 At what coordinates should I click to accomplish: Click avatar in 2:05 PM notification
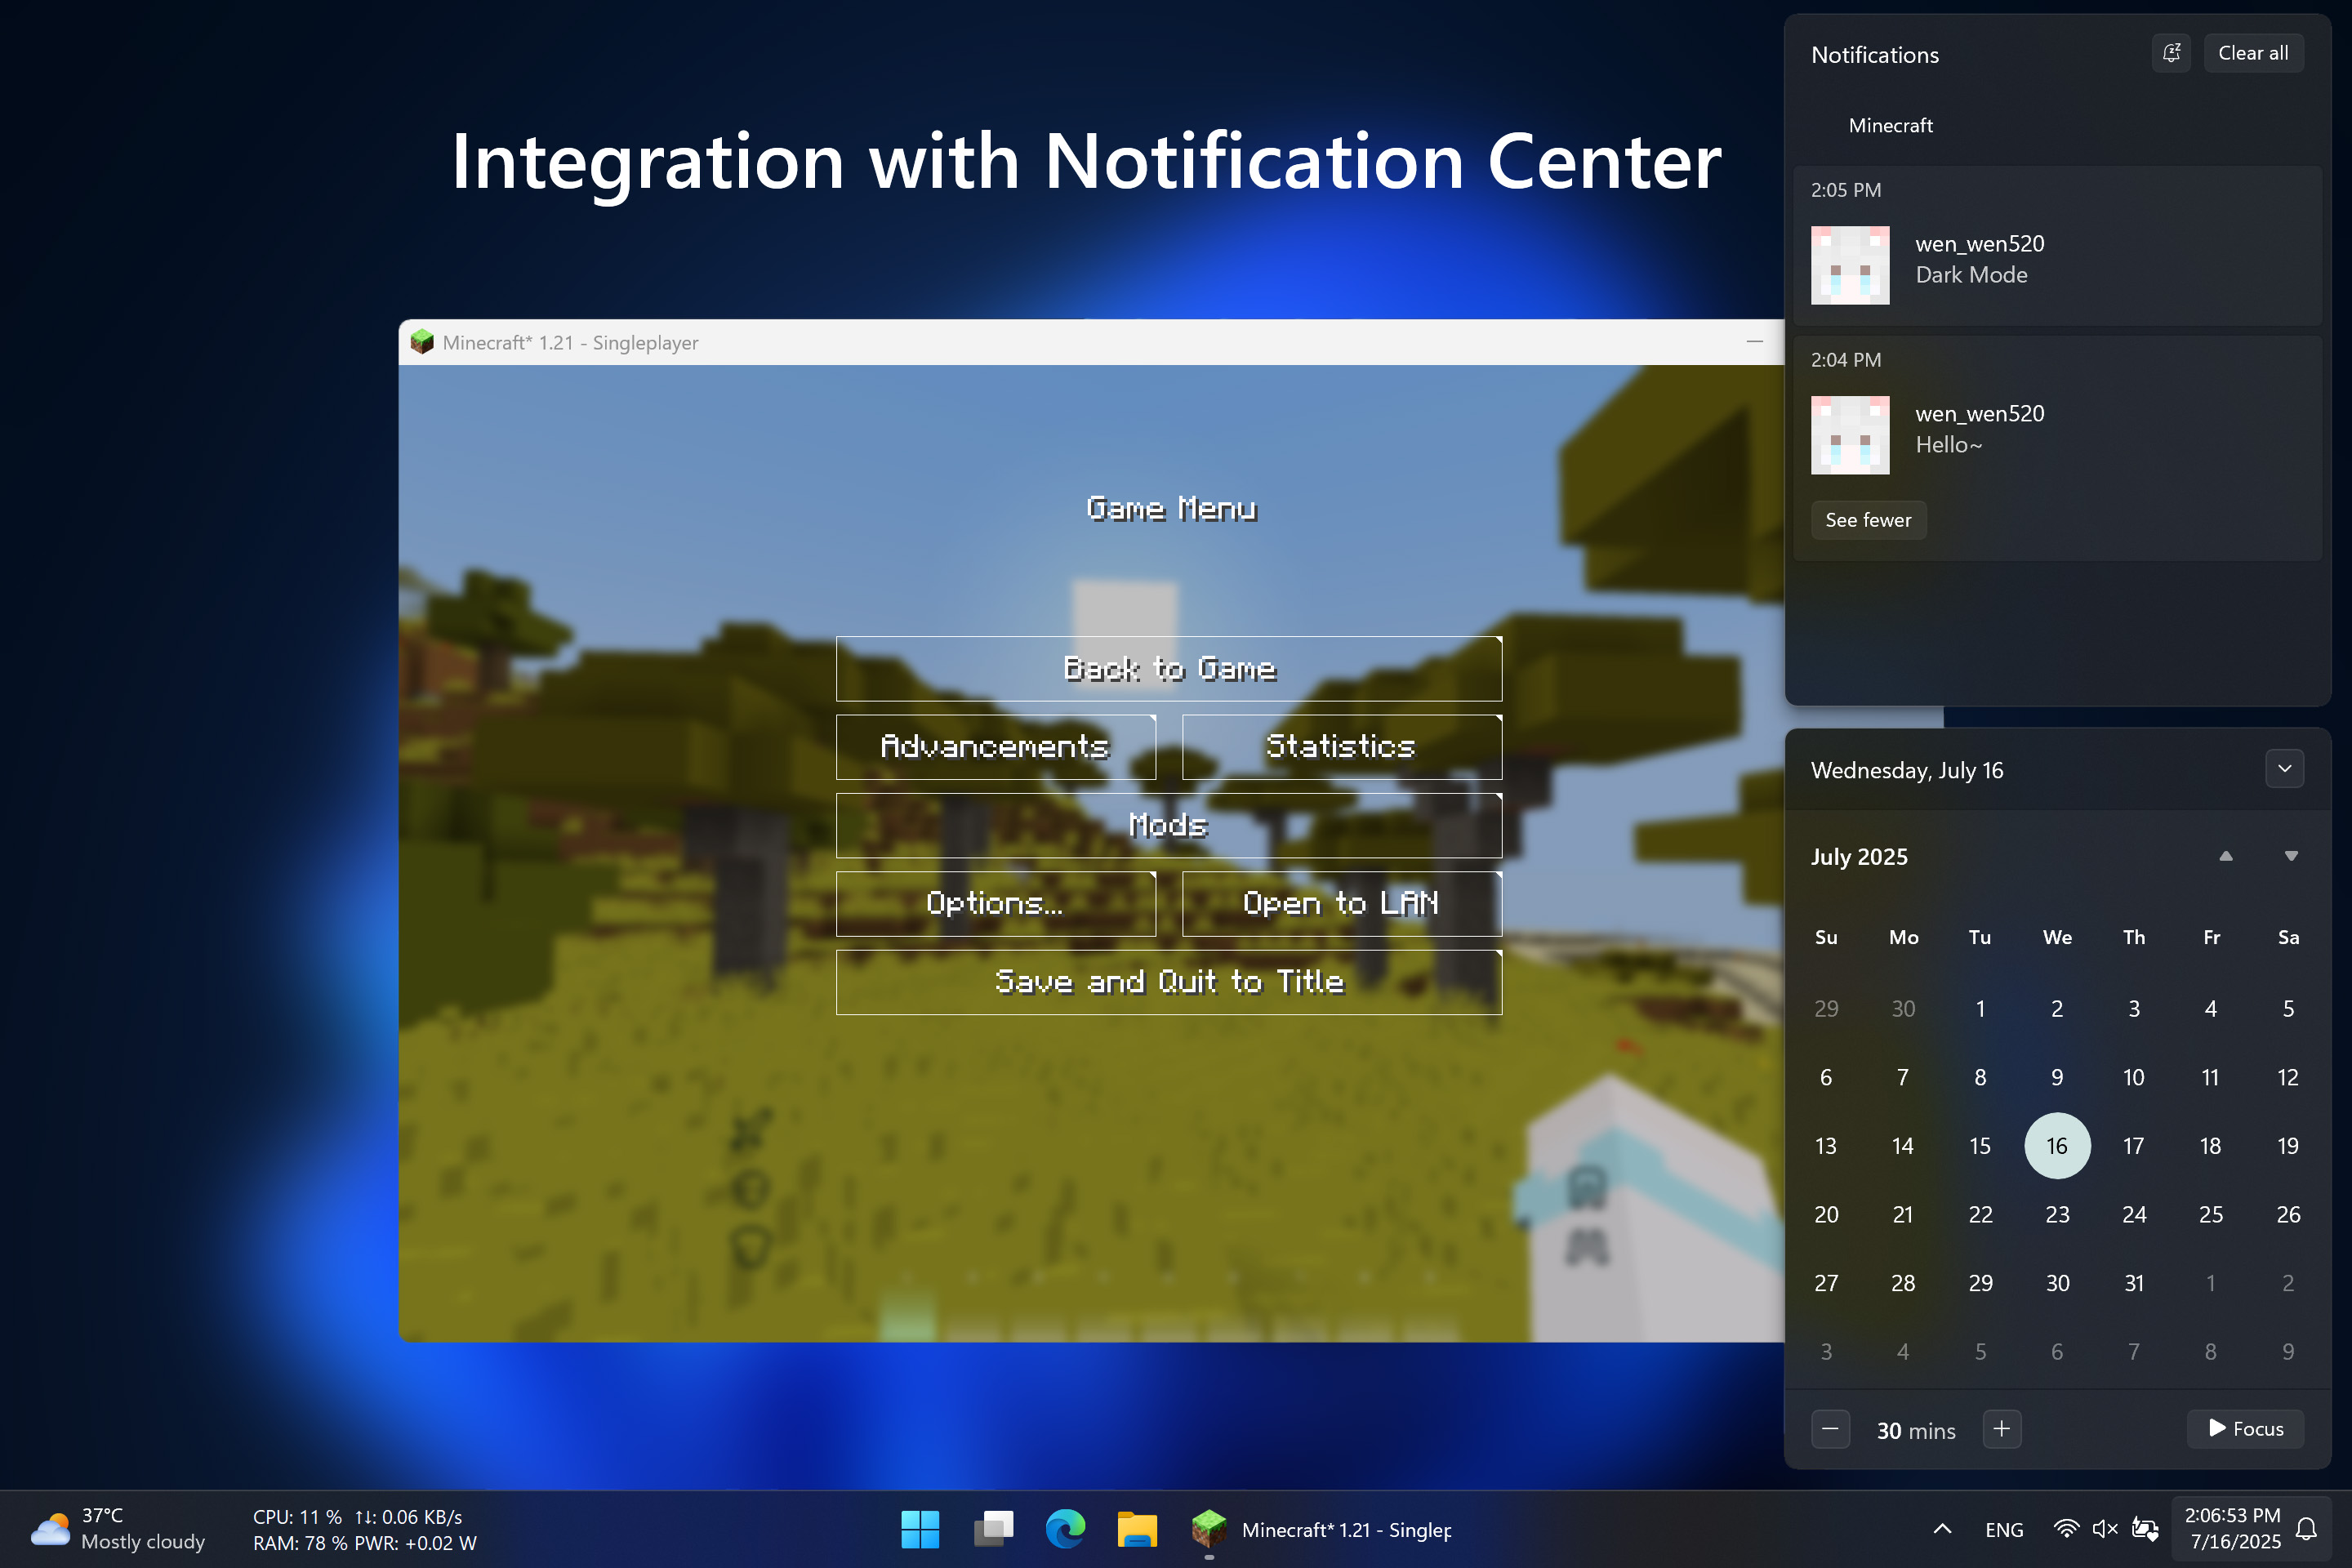click(x=1850, y=265)
